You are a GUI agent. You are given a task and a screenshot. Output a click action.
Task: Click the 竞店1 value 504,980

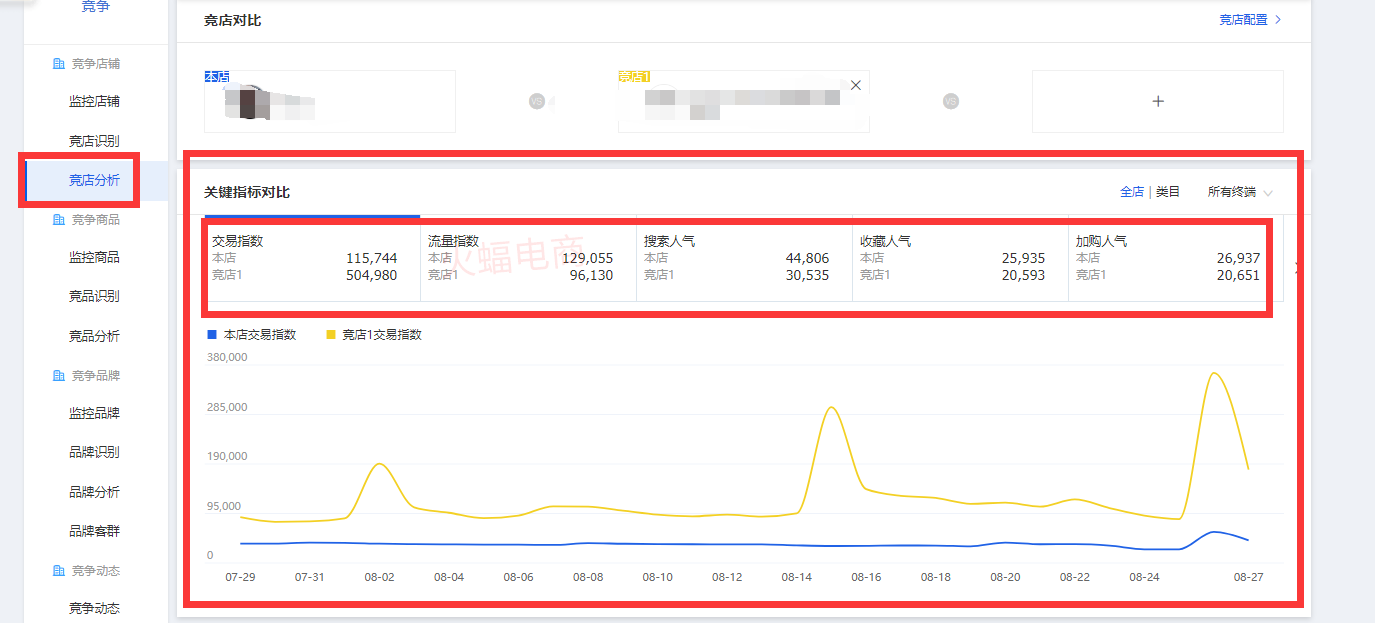371,275
